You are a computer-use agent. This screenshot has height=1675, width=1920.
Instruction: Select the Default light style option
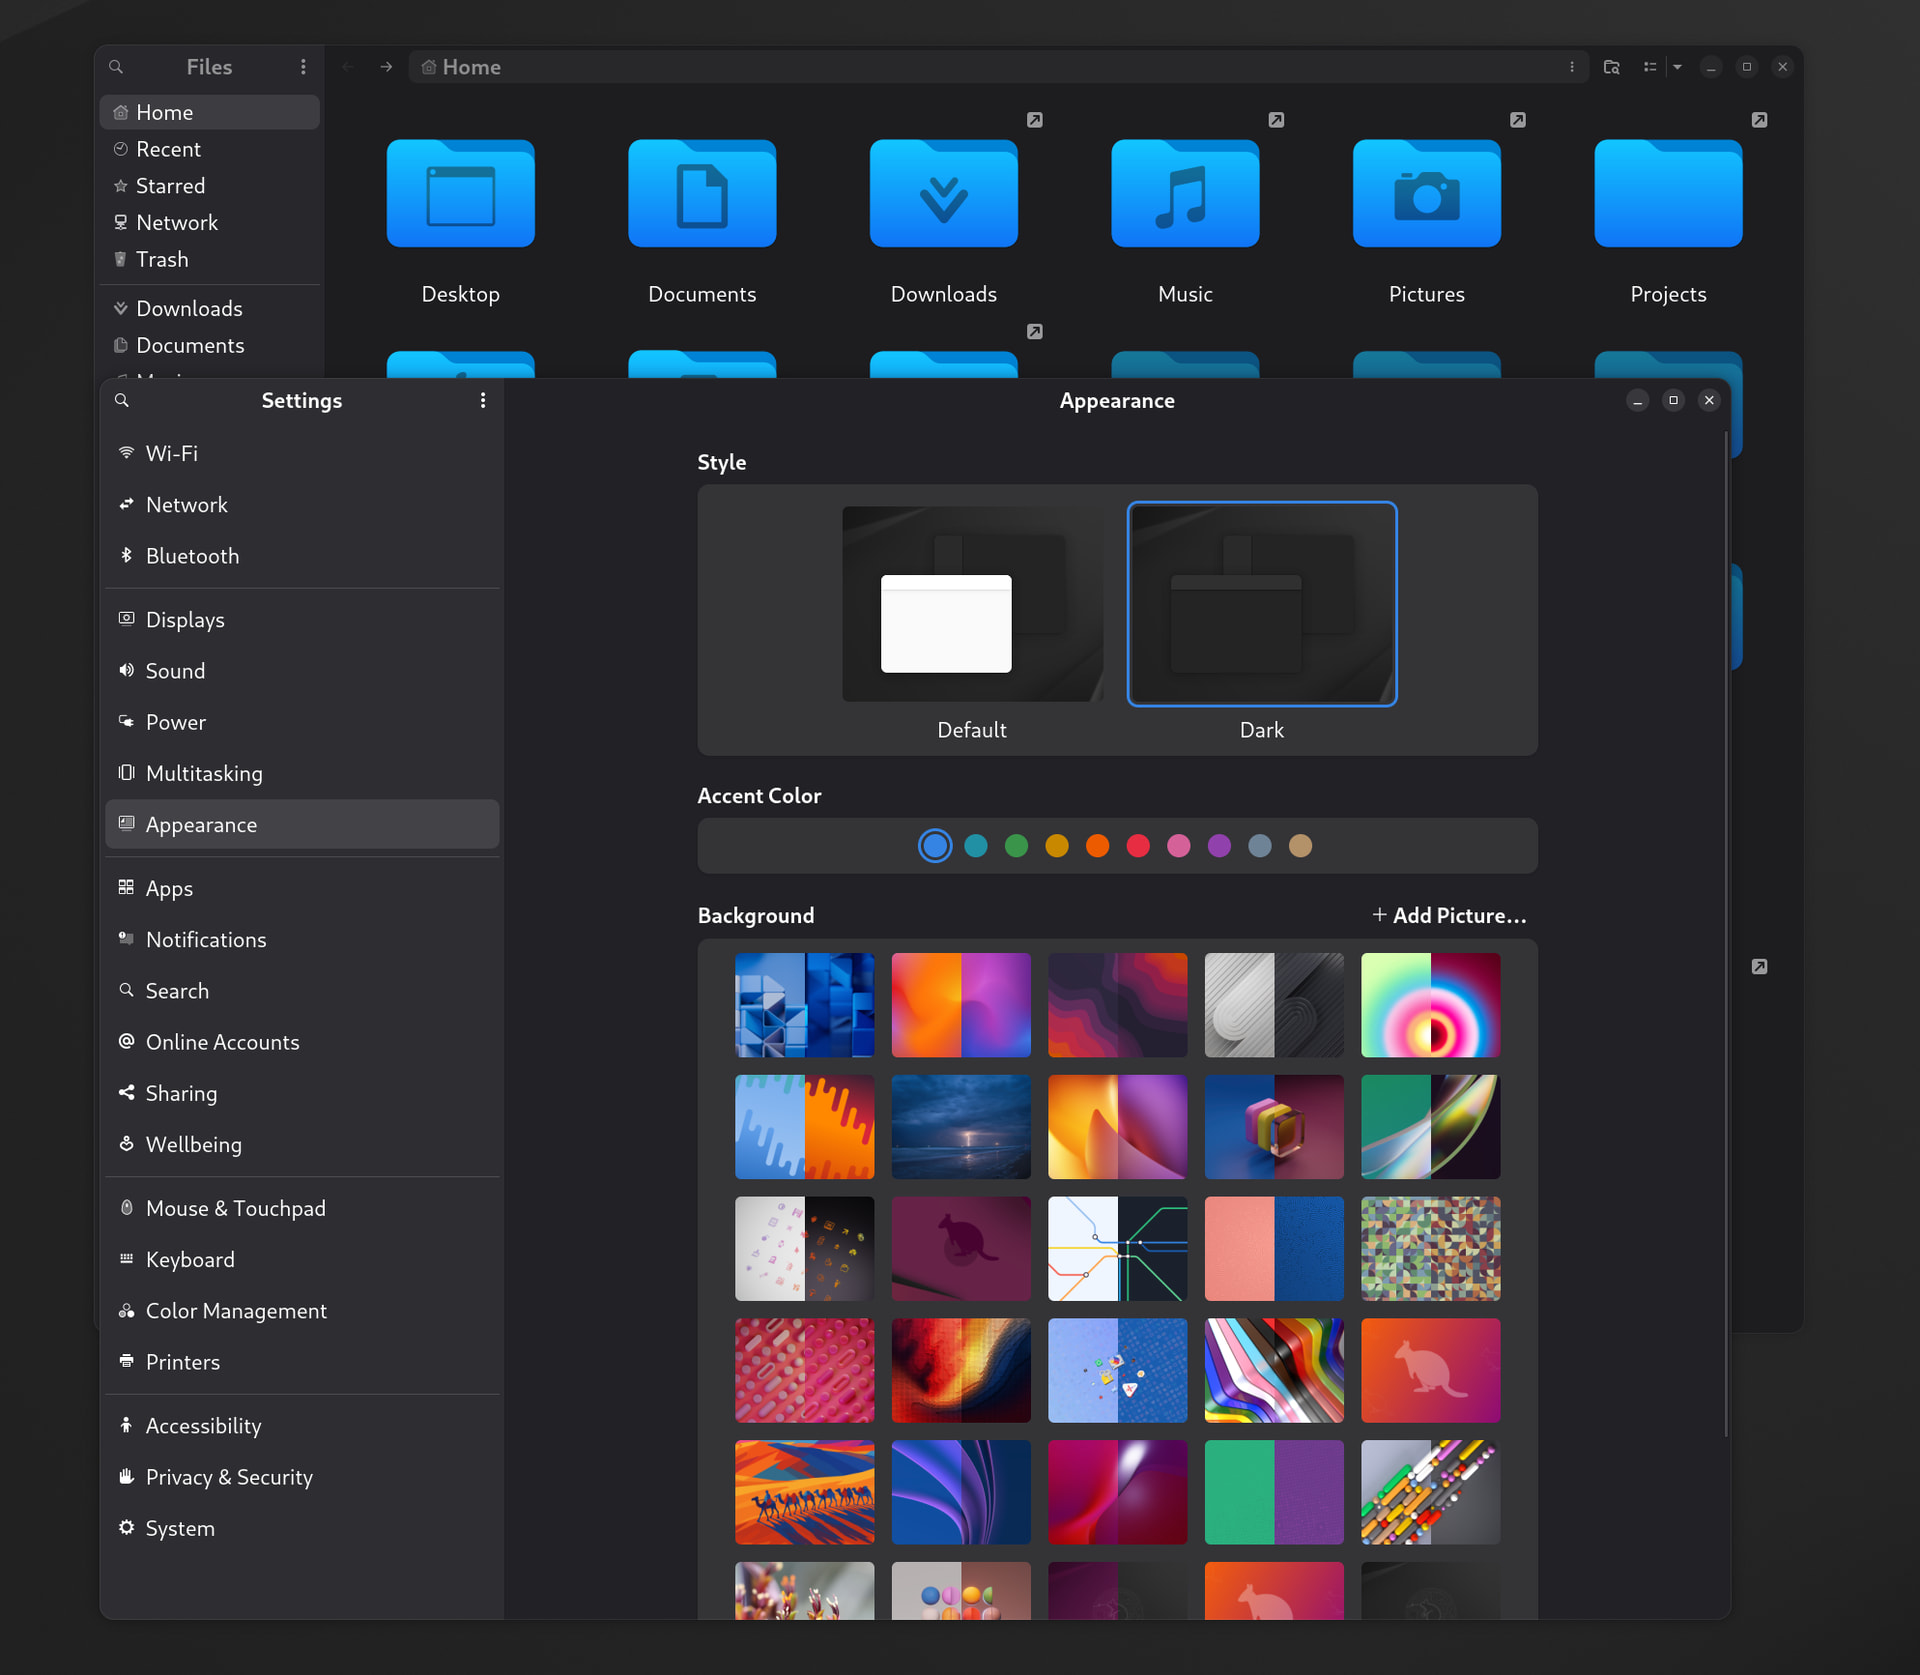971,604
